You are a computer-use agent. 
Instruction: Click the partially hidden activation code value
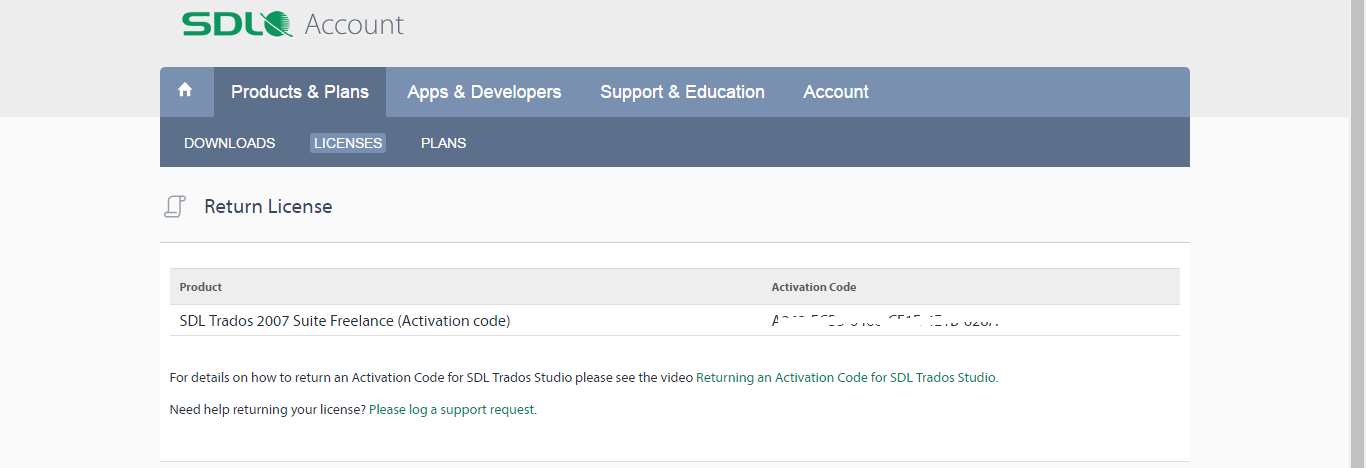[886, 321]
